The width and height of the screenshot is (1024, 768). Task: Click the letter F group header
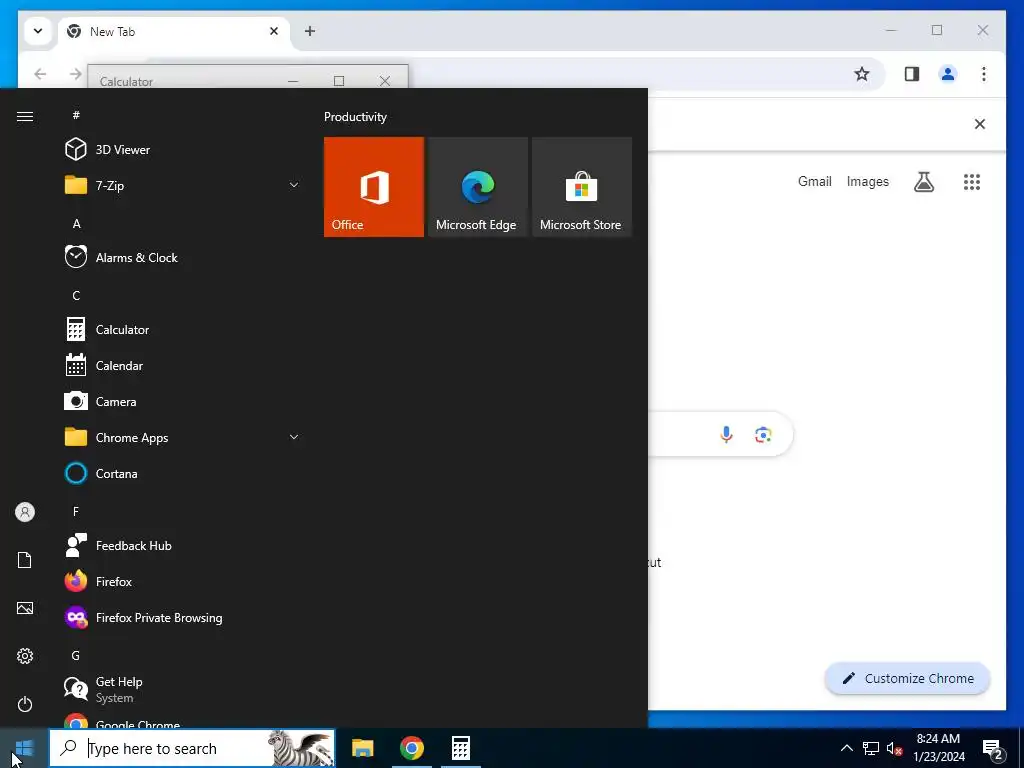76,511
